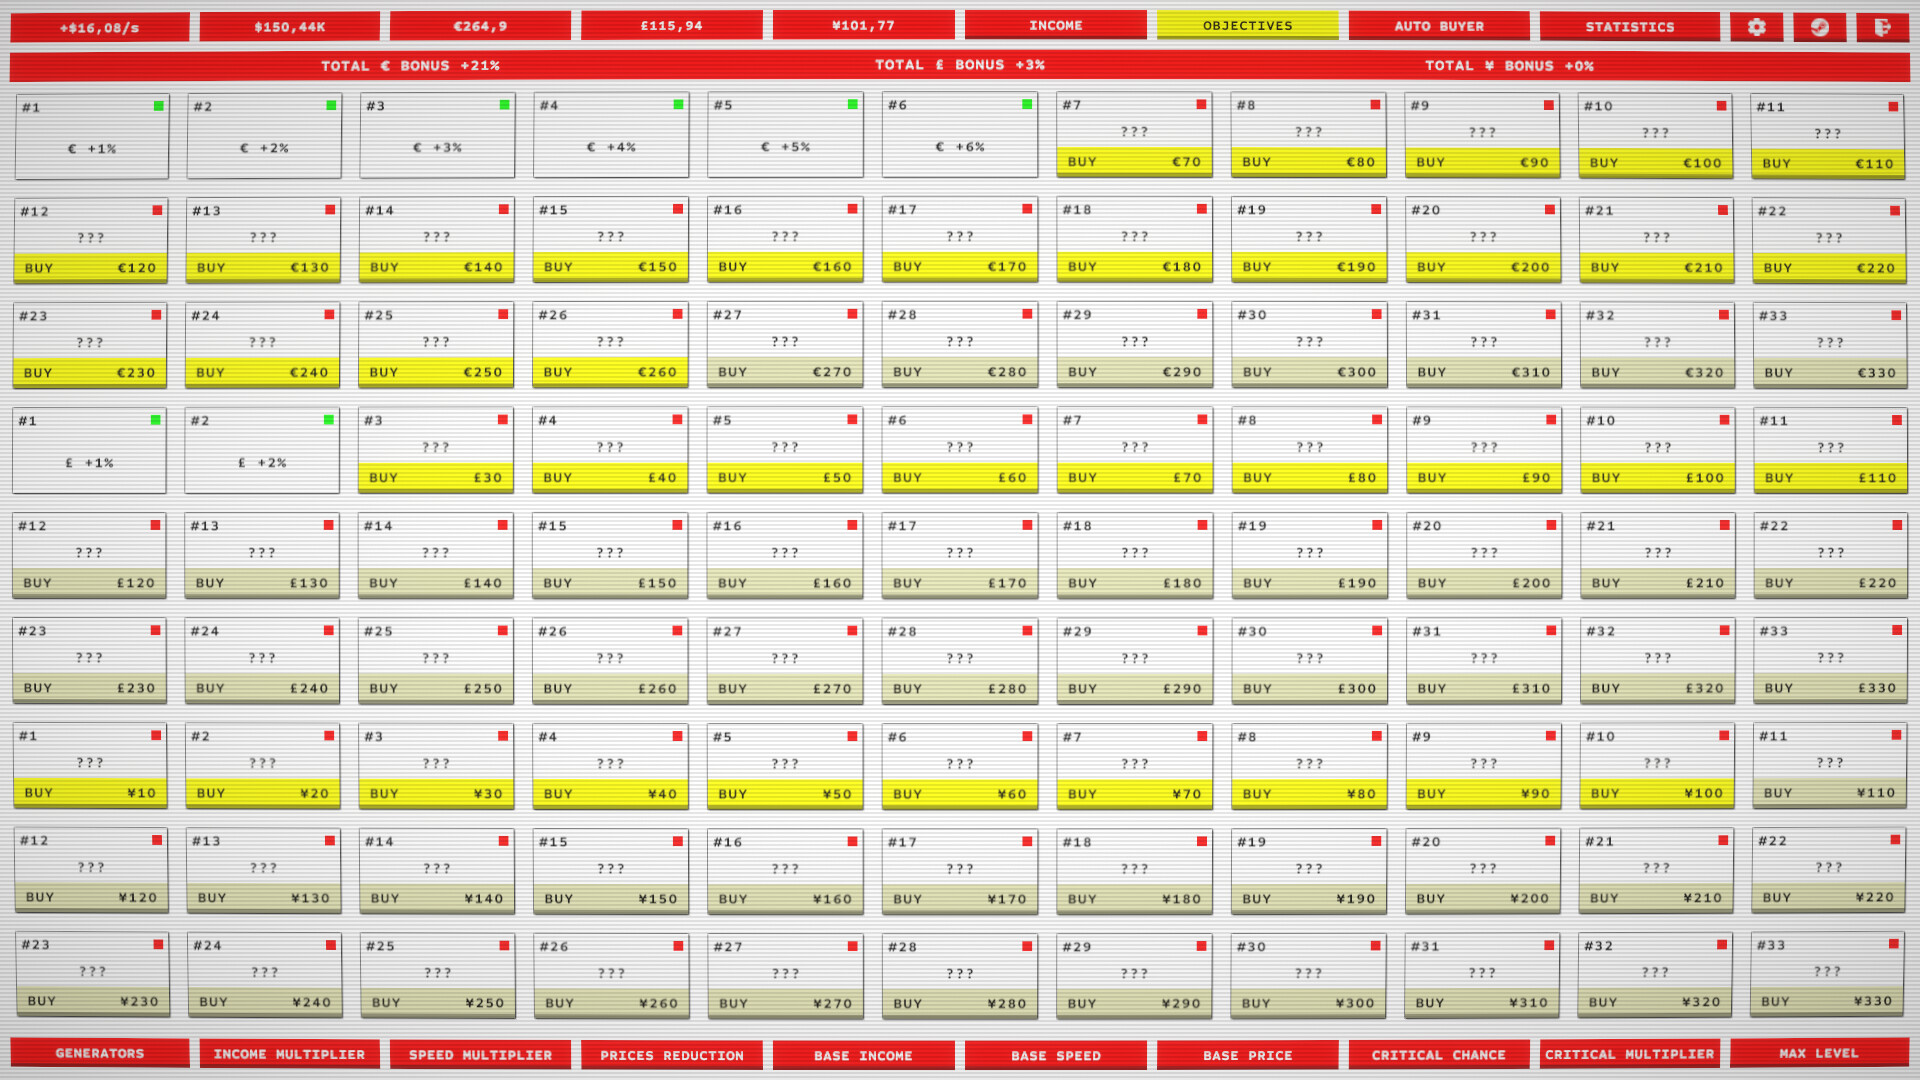Open the Critical Chance upgrades

click(x=1438, y=1055)
